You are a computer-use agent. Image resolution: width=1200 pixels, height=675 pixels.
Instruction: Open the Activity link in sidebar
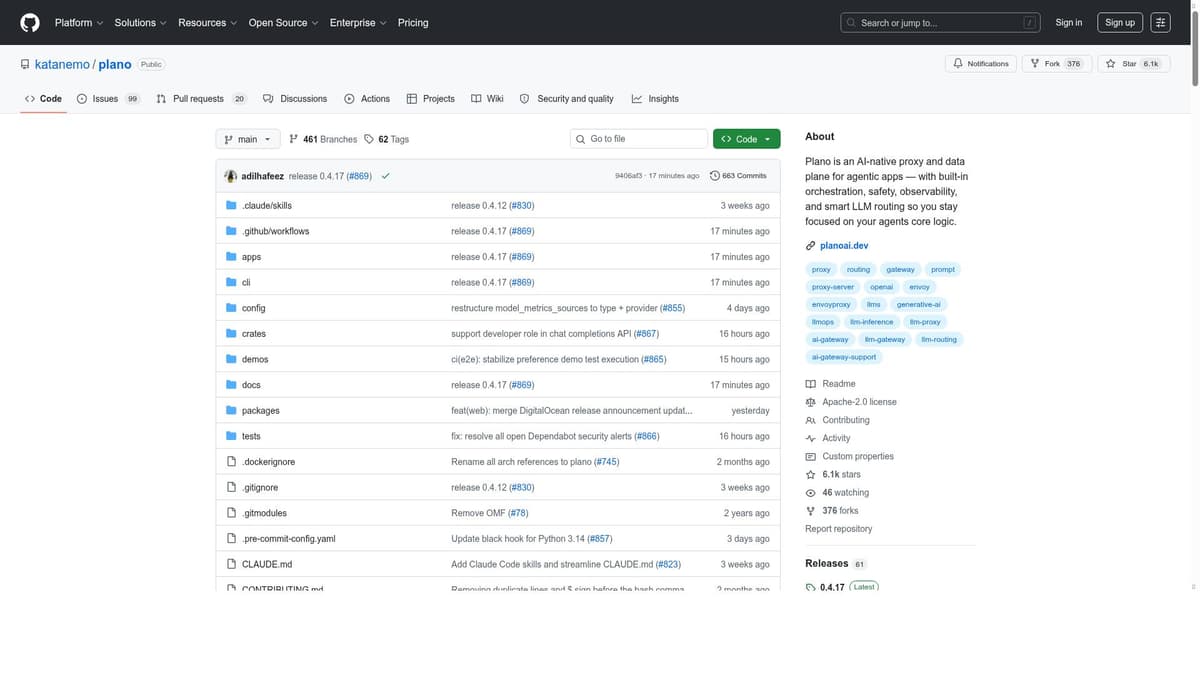pos(828,438)
